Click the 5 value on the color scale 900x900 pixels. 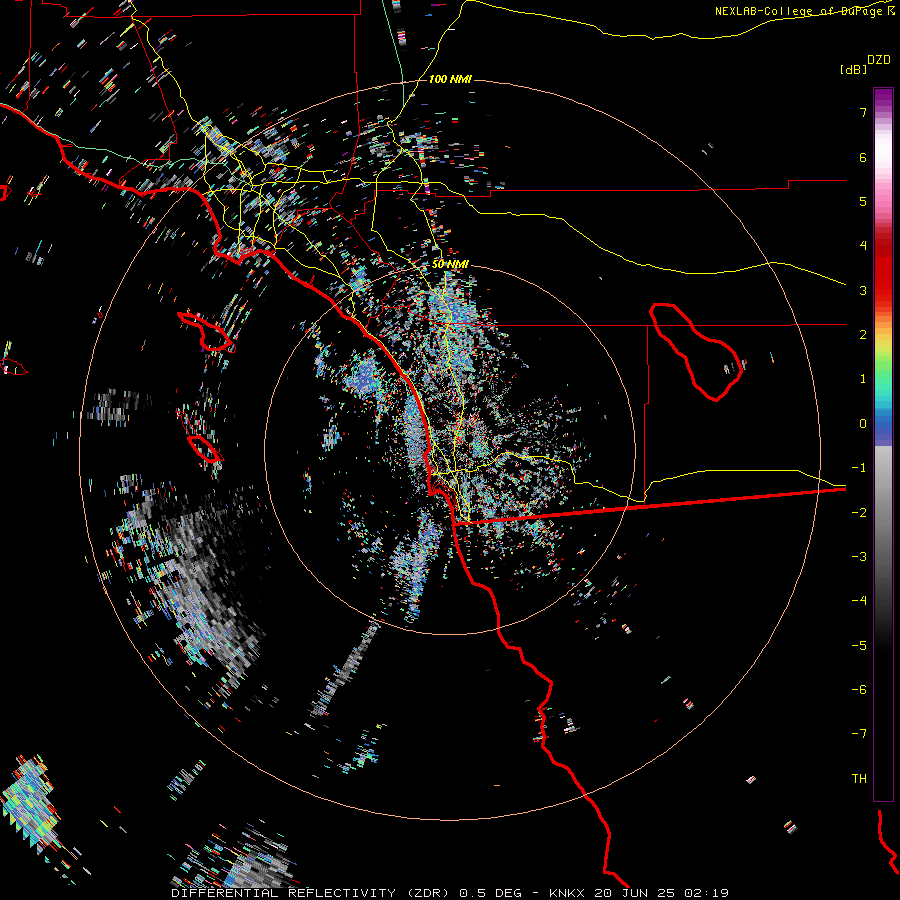point(863,201)
